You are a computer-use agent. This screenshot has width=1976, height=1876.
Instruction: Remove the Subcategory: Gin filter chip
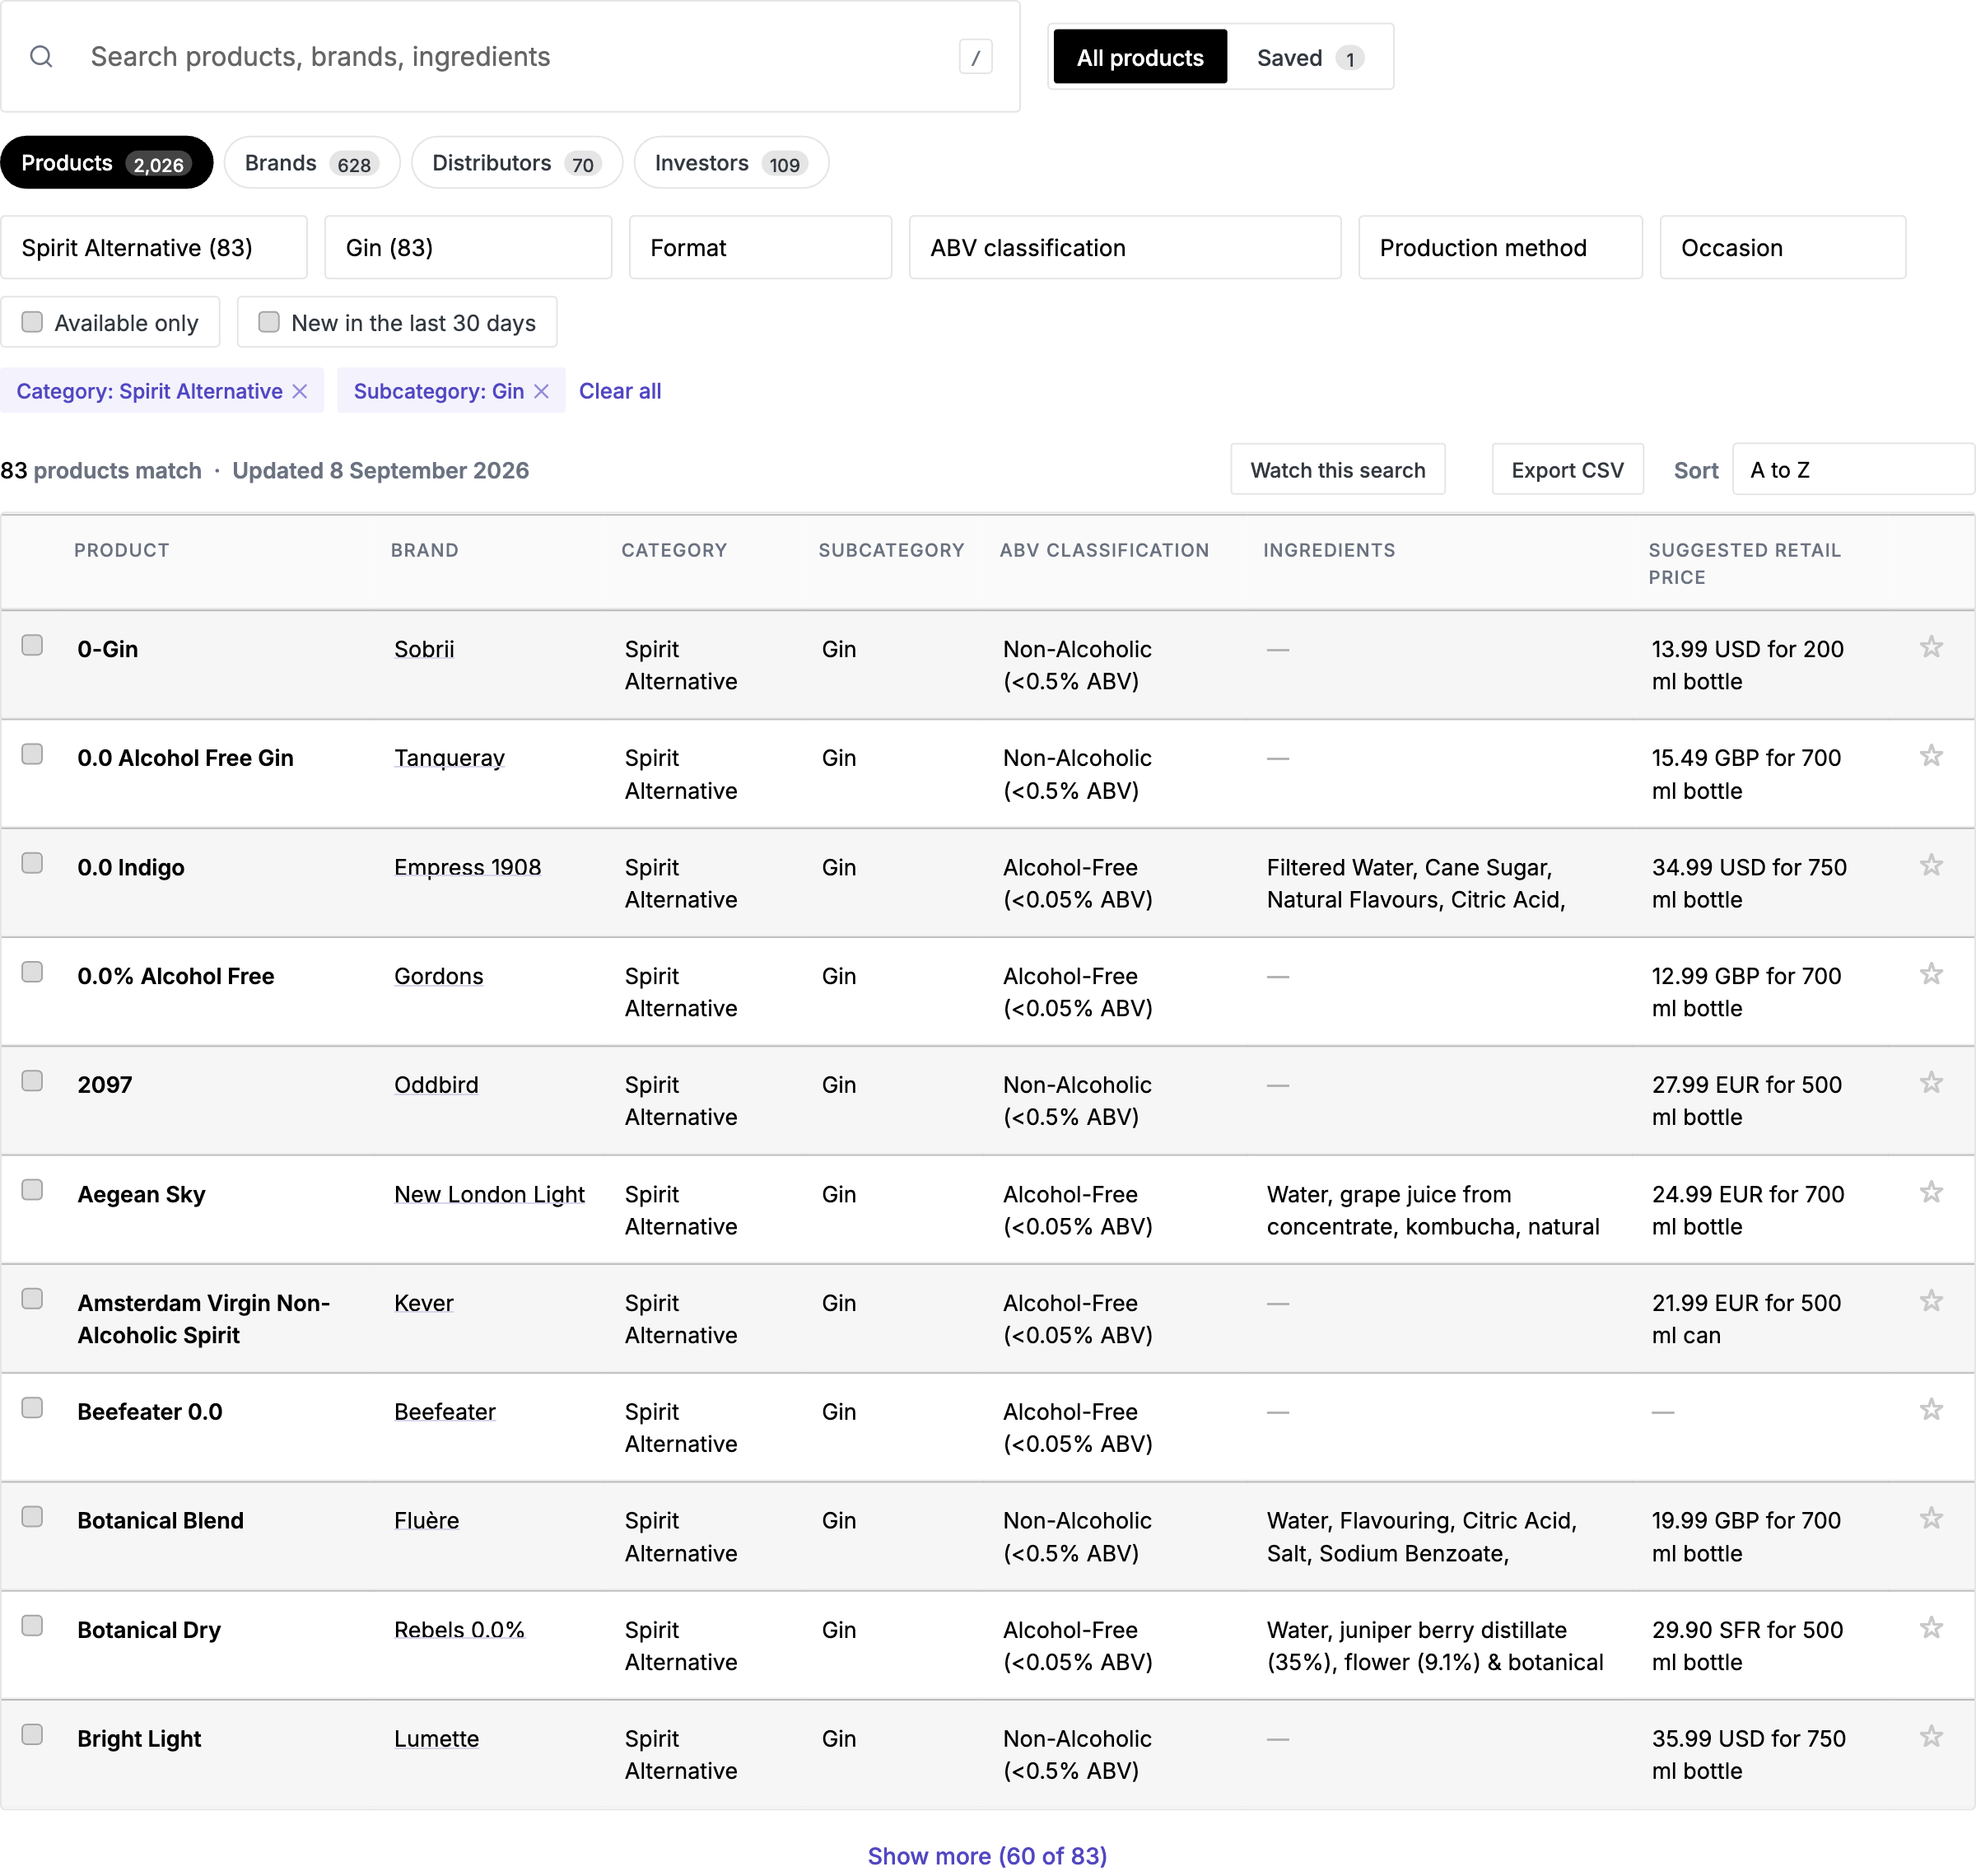(542, 391)
